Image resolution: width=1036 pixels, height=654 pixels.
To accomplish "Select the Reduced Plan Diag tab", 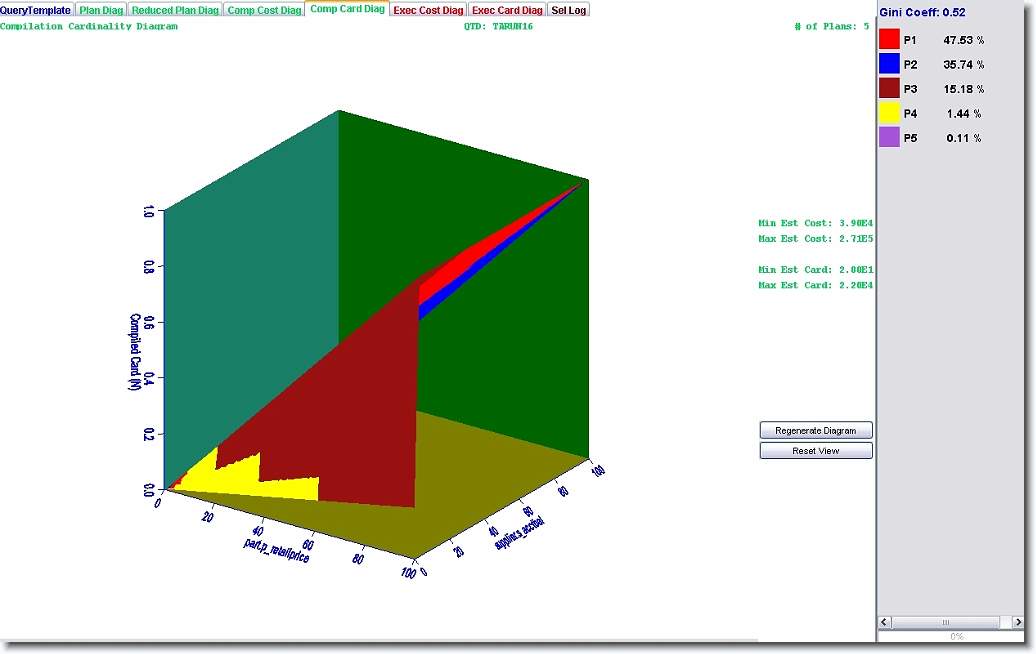I will 175,10.
